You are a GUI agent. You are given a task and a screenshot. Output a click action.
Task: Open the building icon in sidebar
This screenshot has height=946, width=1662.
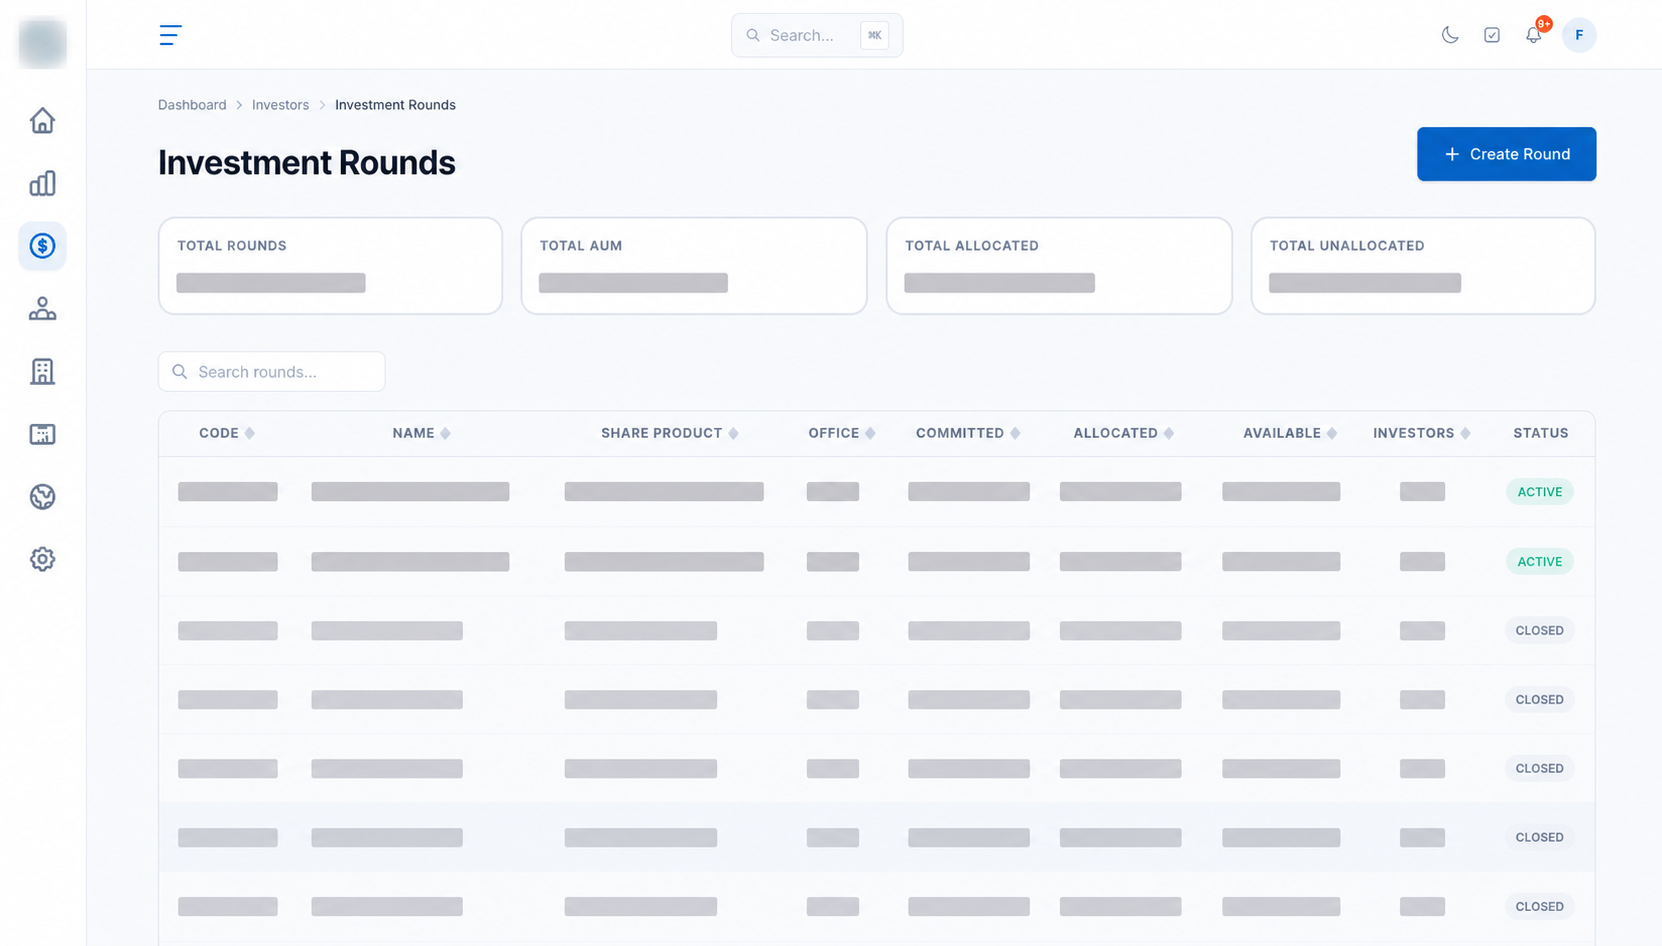[x=42, y=372]
